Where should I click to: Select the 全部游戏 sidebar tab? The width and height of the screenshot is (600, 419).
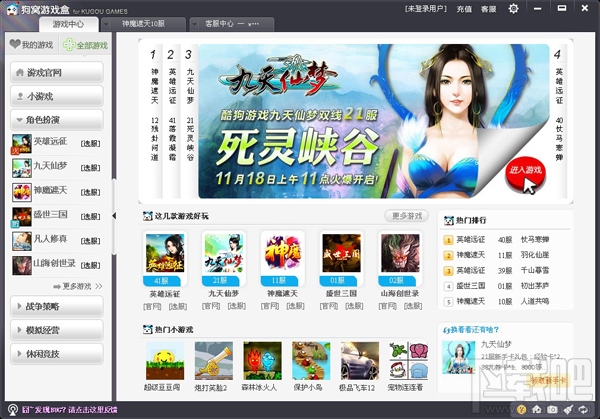click(x=85, y=45)
